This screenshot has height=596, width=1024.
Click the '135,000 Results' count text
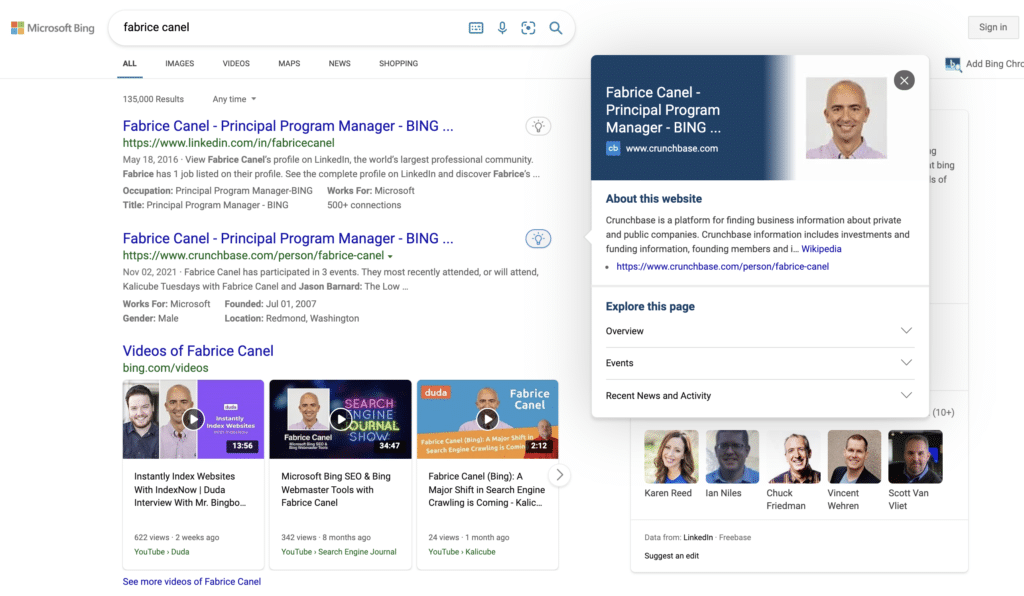coord(153,99)
